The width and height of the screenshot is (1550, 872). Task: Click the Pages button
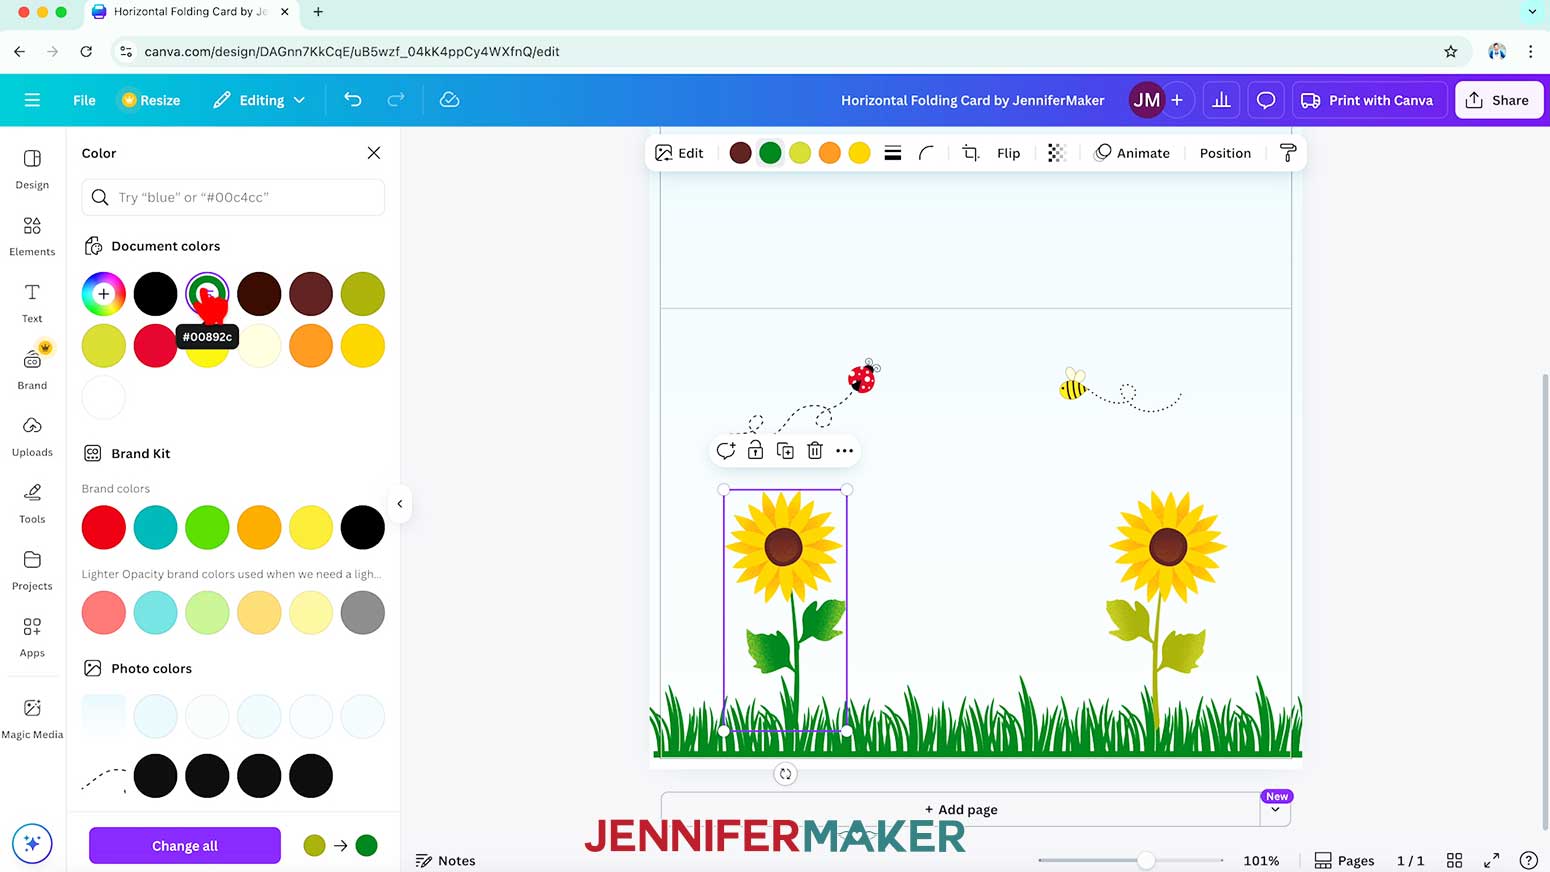click(1344, 860)
